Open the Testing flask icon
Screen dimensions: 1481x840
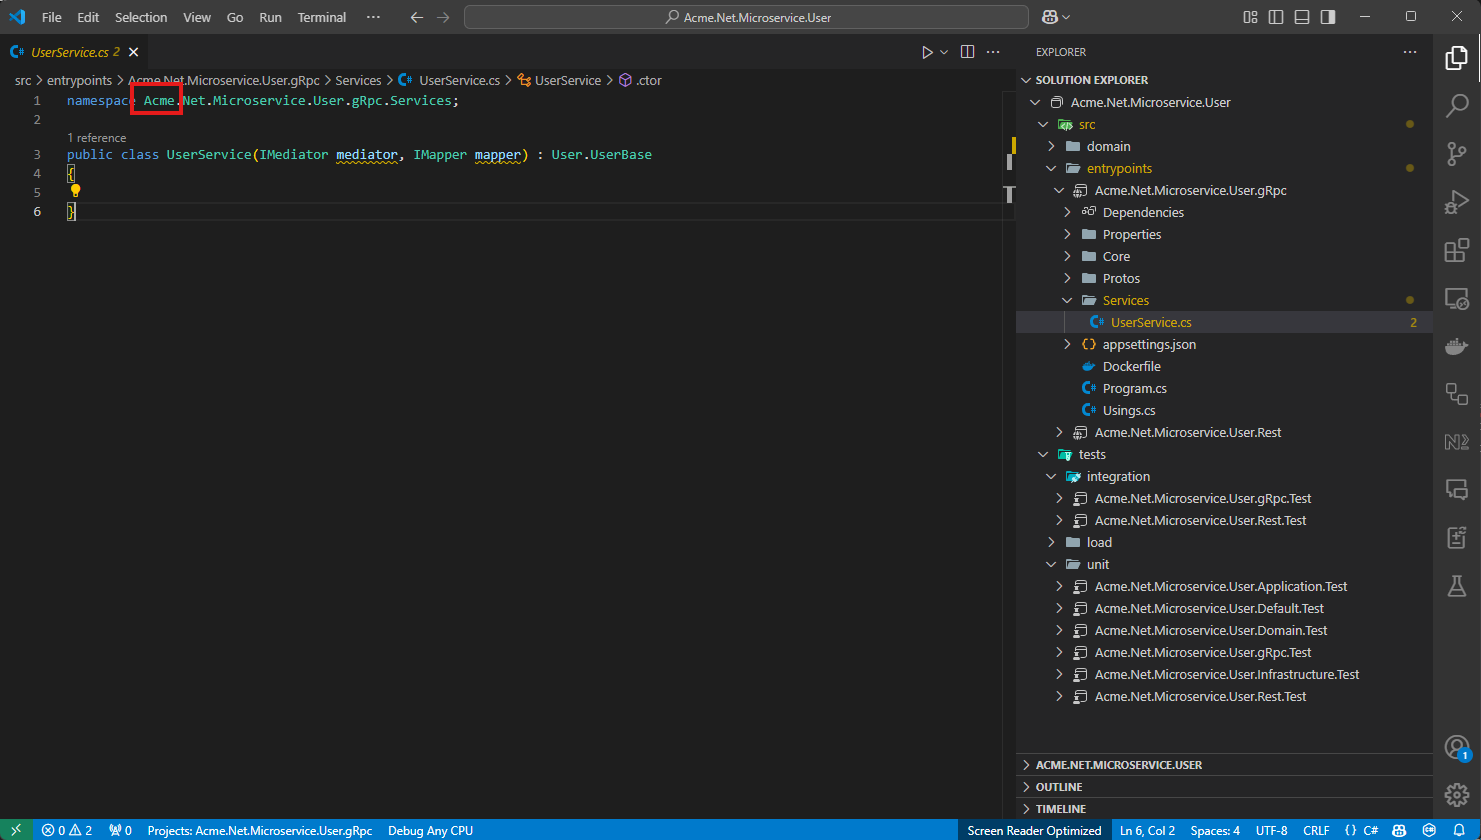[x=1457, y=586]
